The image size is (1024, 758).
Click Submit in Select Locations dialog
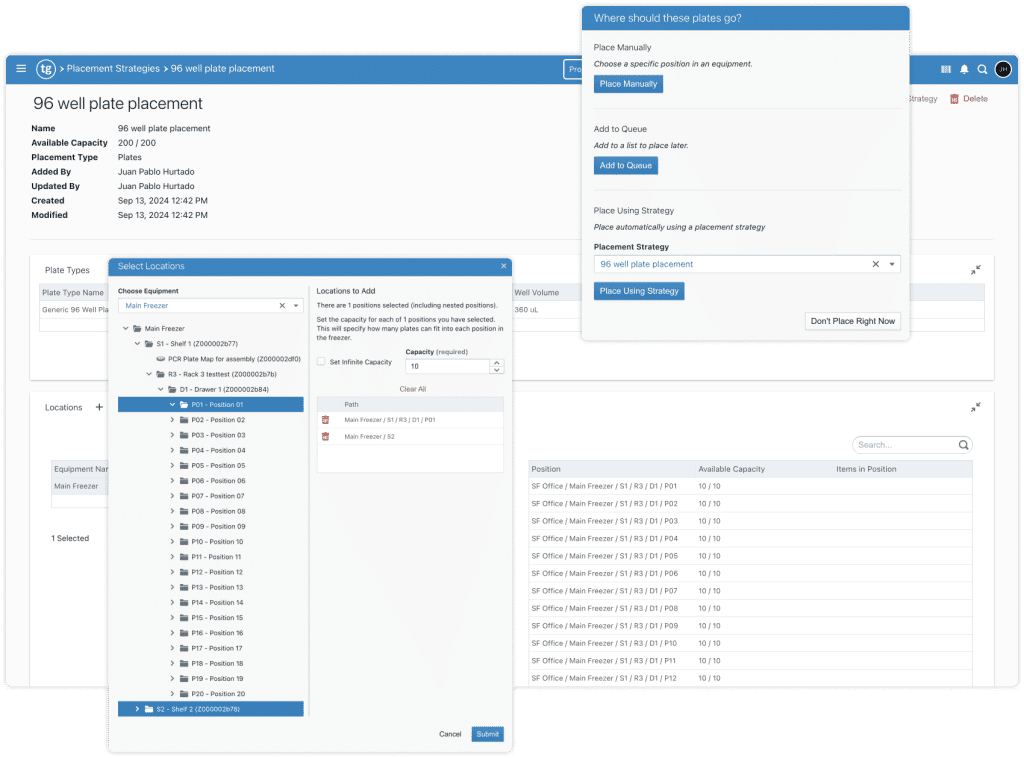[487, 734]
